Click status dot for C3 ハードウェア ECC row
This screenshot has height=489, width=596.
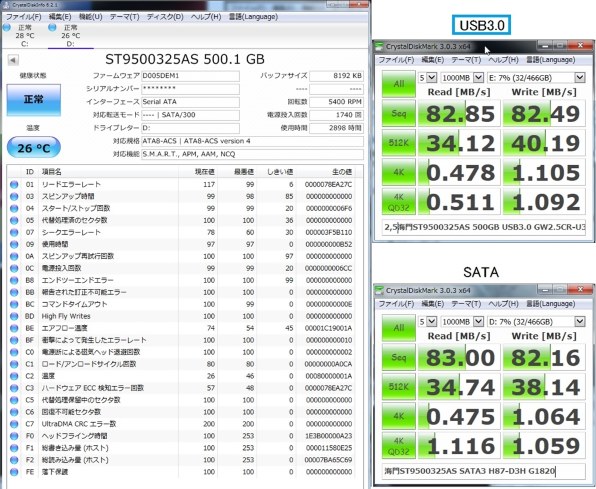tap(14, 388)
